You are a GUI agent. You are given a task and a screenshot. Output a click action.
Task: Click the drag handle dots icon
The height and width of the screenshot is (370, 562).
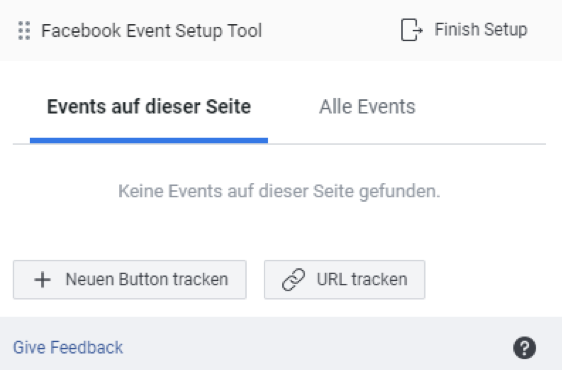(24, 30)
